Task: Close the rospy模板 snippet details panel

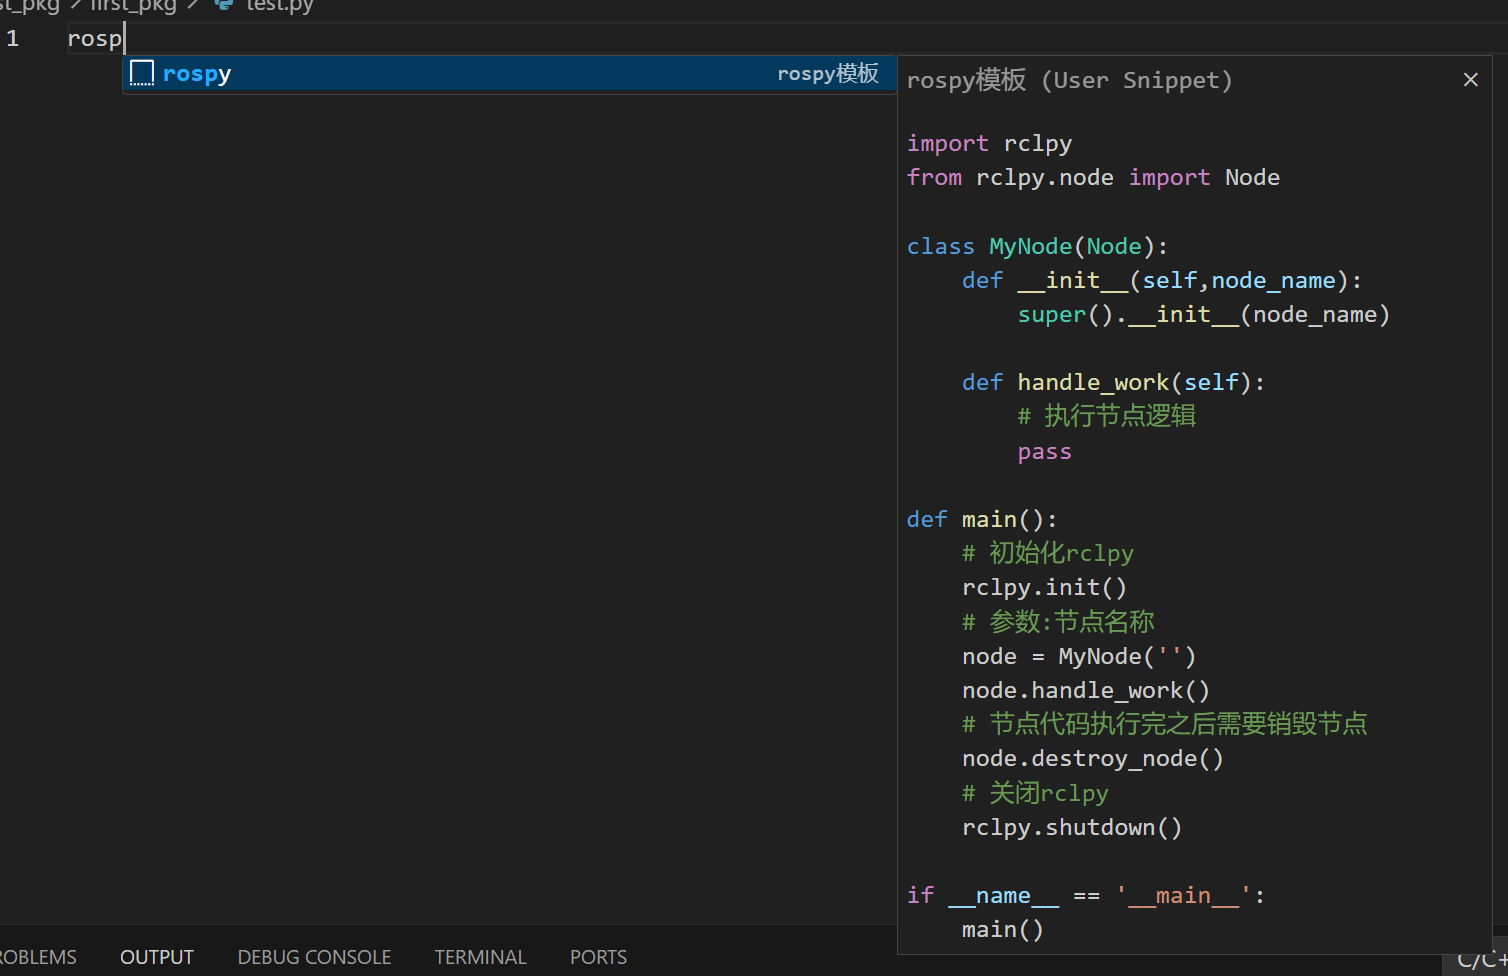Action: (x=1470, y=80)
